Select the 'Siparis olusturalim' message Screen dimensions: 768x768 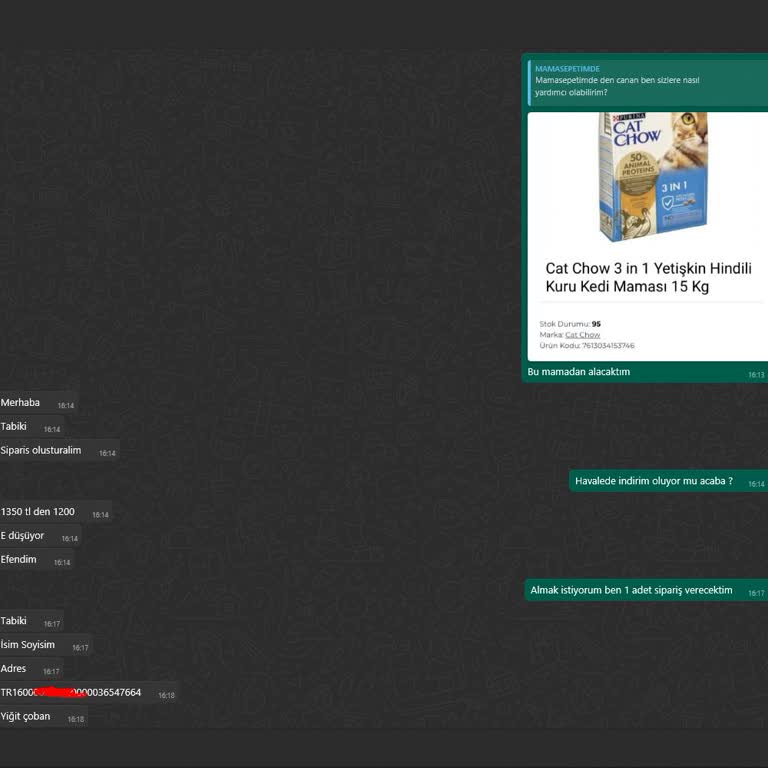pyautogui.click(x=59, y=451)
